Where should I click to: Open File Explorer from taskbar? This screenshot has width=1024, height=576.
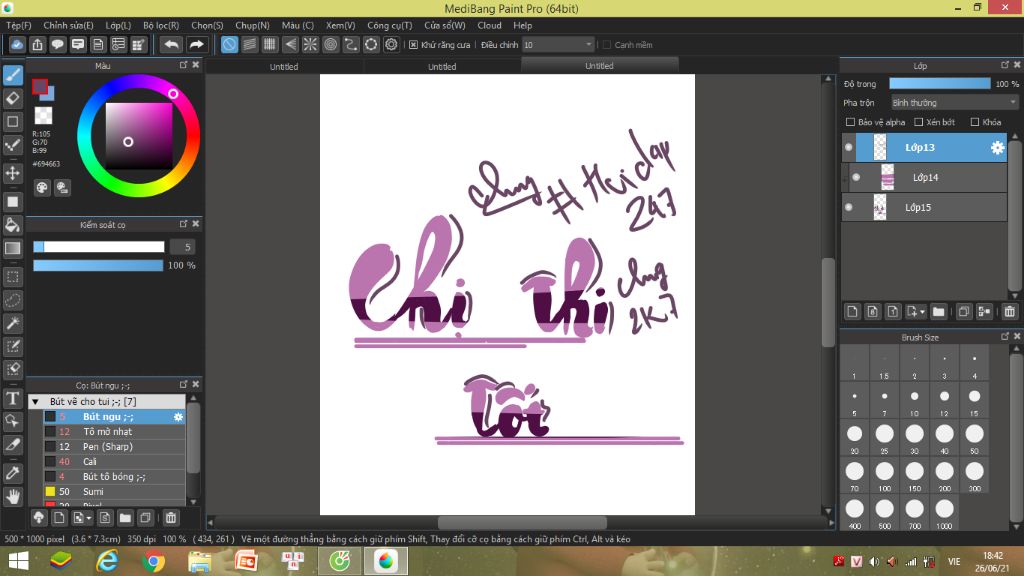pyautogui.click(x=199, y=561)
